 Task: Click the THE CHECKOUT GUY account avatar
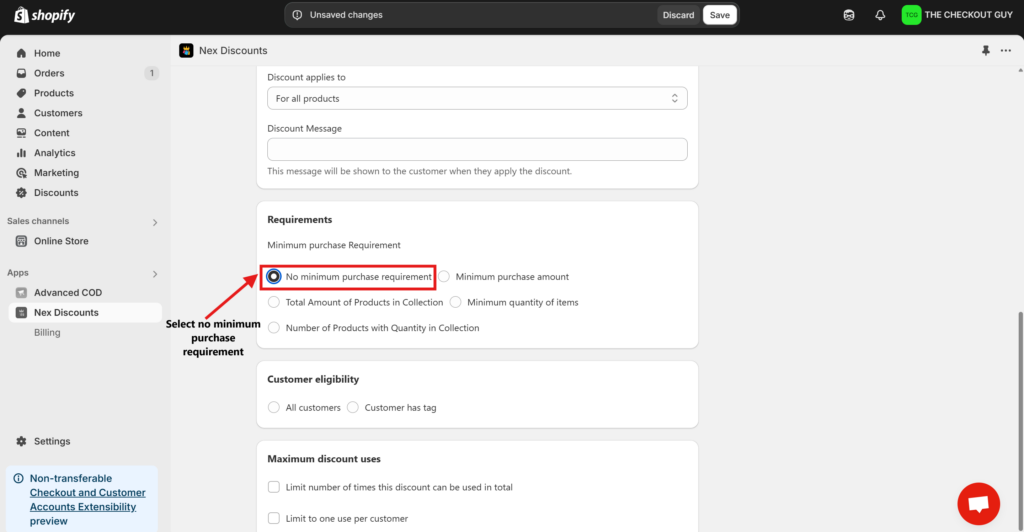(x=911, y=15)
